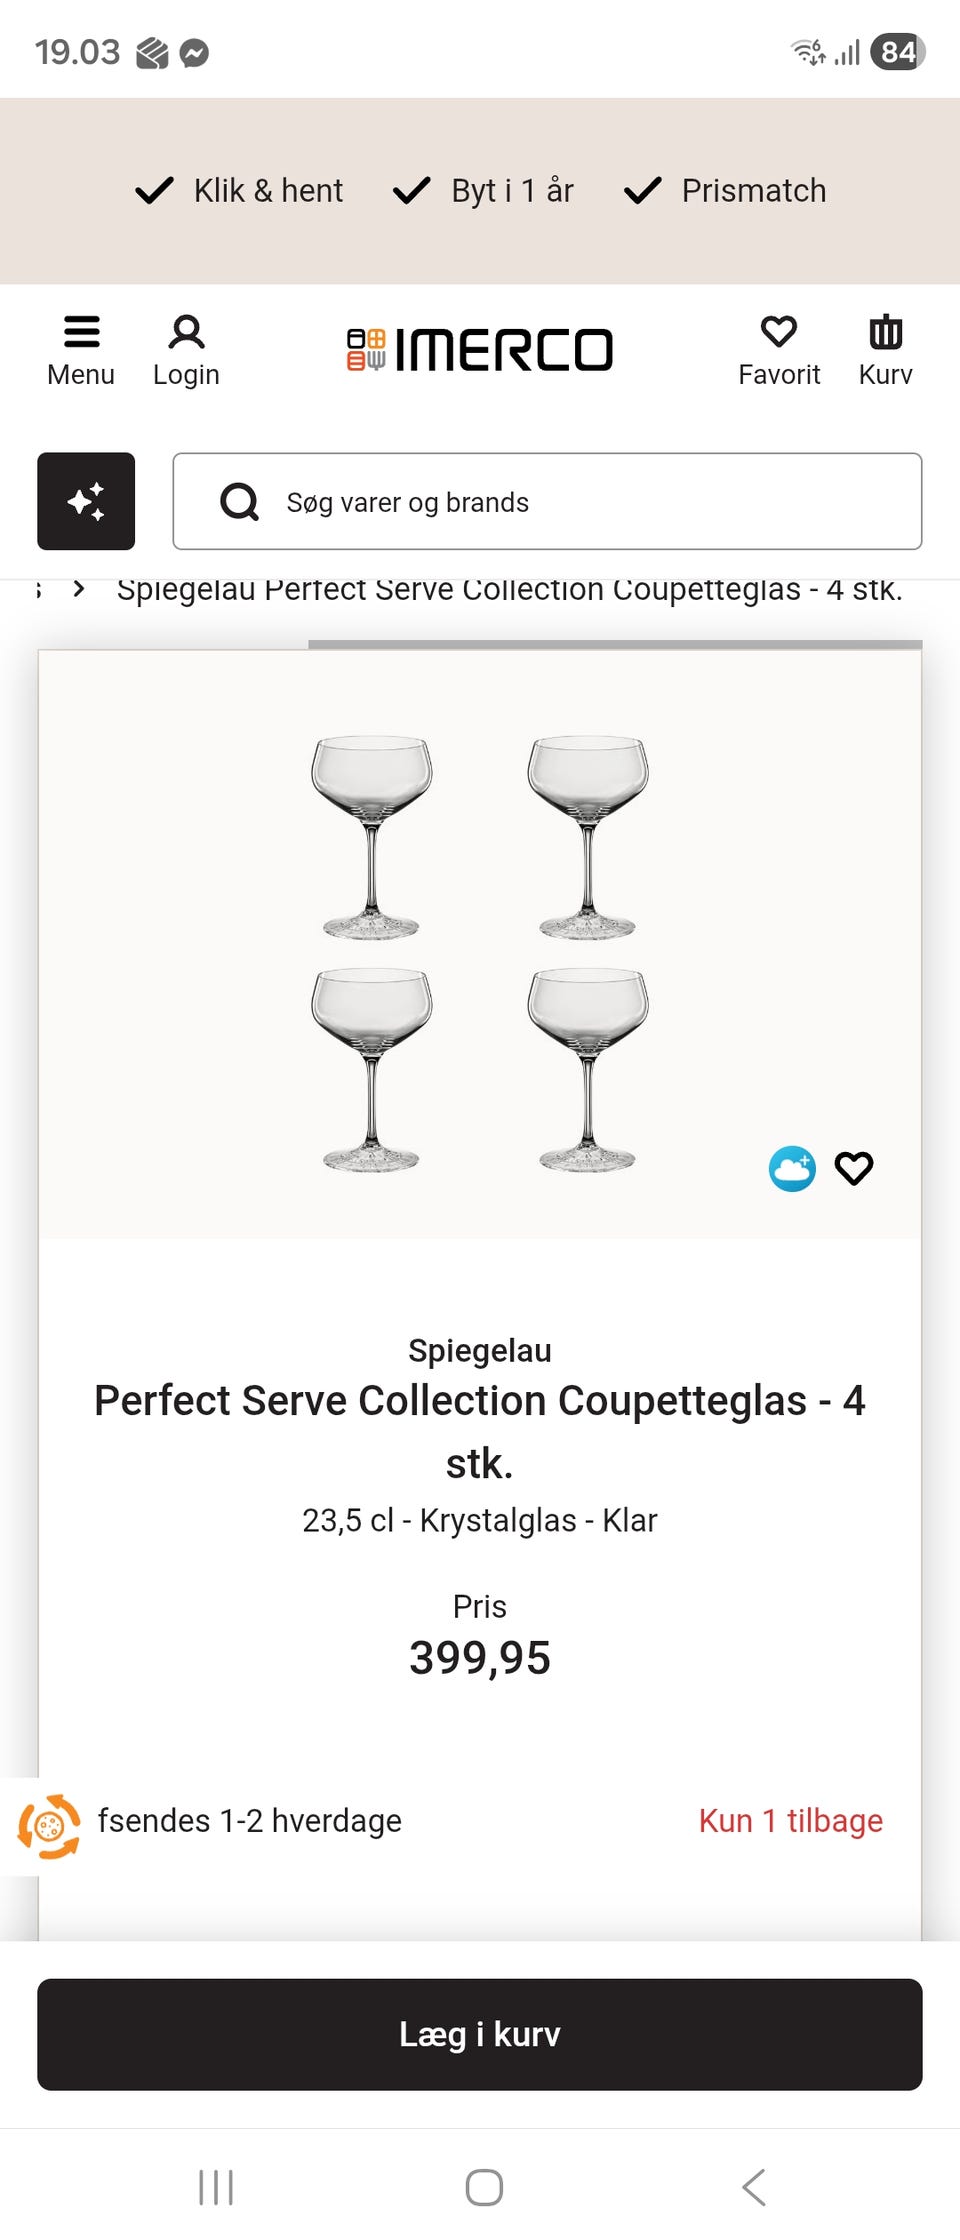Tap the 'Prismatch' benefit

726,190
